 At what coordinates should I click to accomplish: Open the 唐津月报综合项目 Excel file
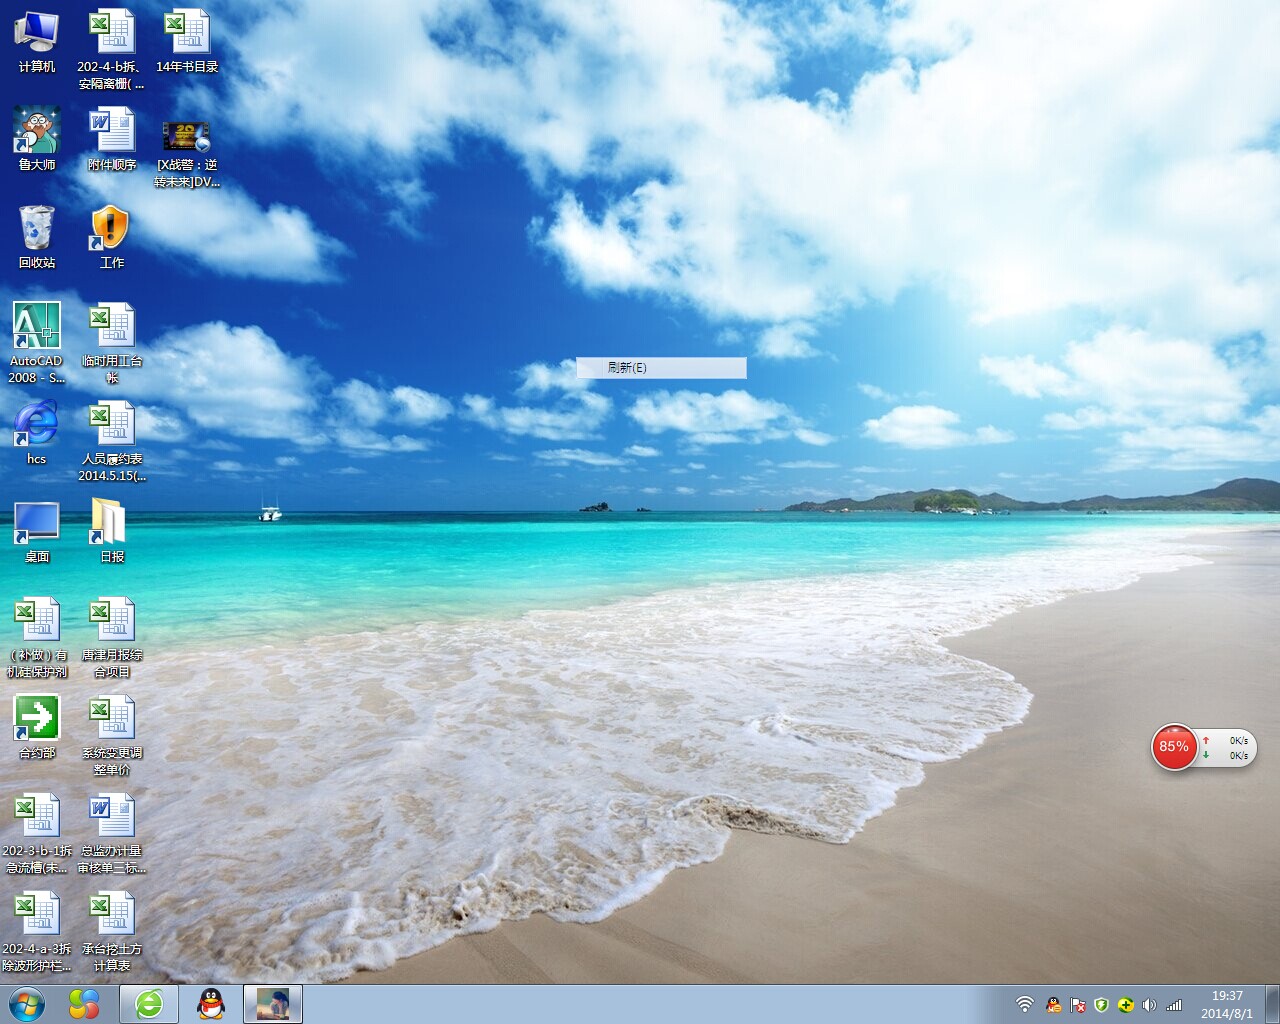(112, 638)
